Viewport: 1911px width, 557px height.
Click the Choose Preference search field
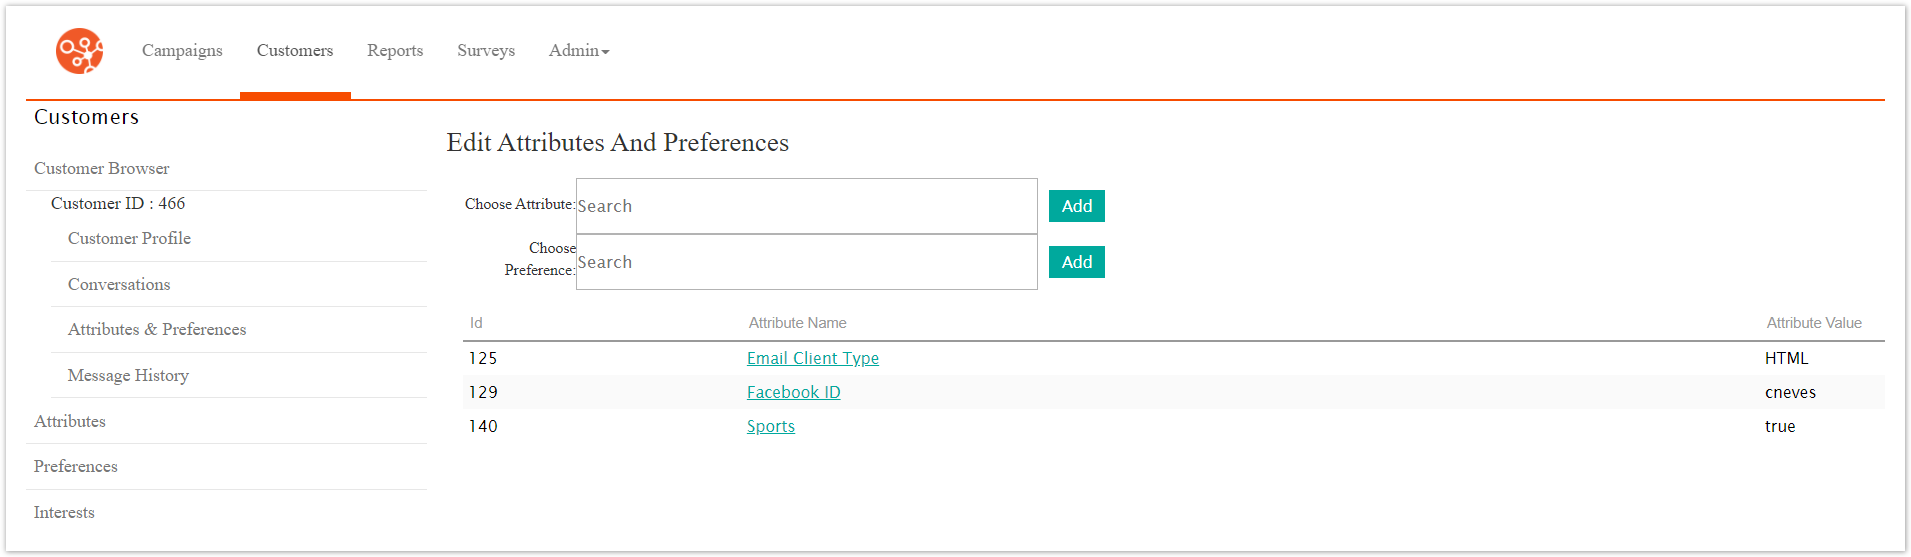tap(806, 262)
